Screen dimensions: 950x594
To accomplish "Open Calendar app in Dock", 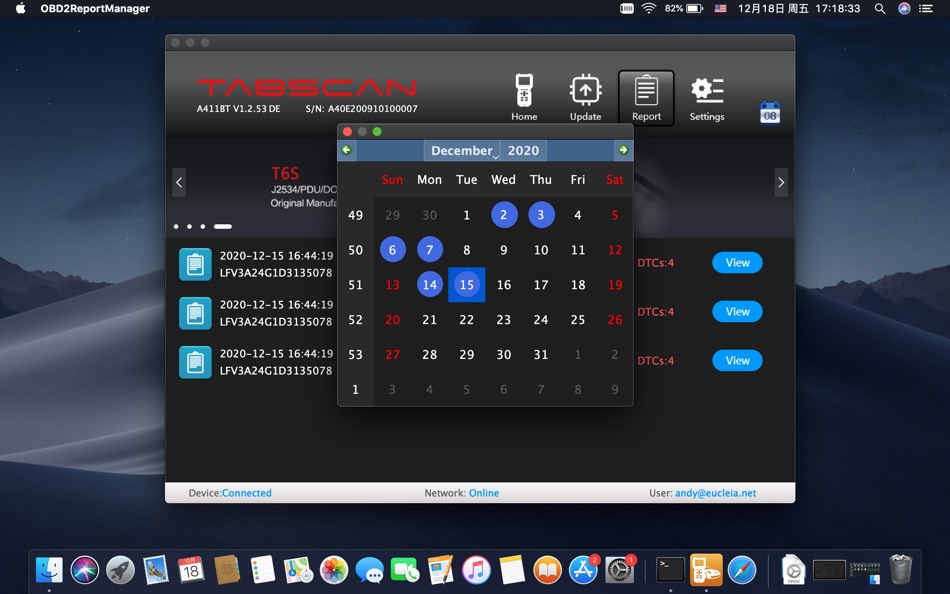I will 191,570.
